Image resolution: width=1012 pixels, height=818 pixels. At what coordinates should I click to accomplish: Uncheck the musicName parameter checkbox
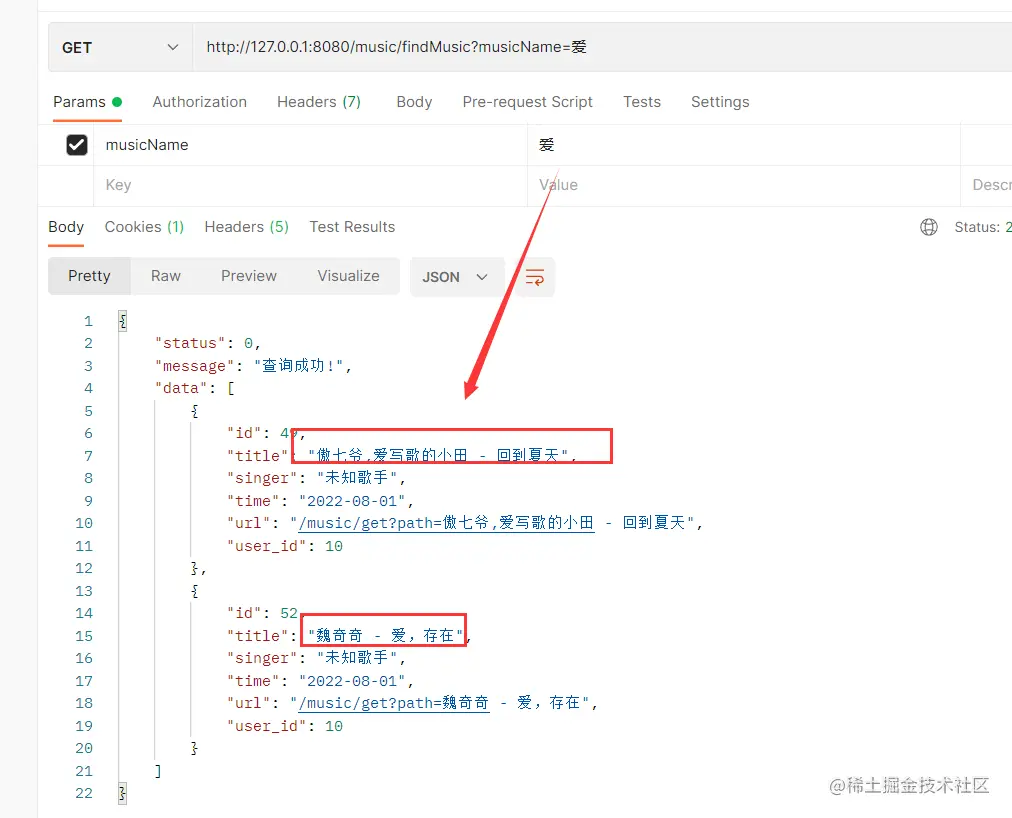tap(77, 145)
